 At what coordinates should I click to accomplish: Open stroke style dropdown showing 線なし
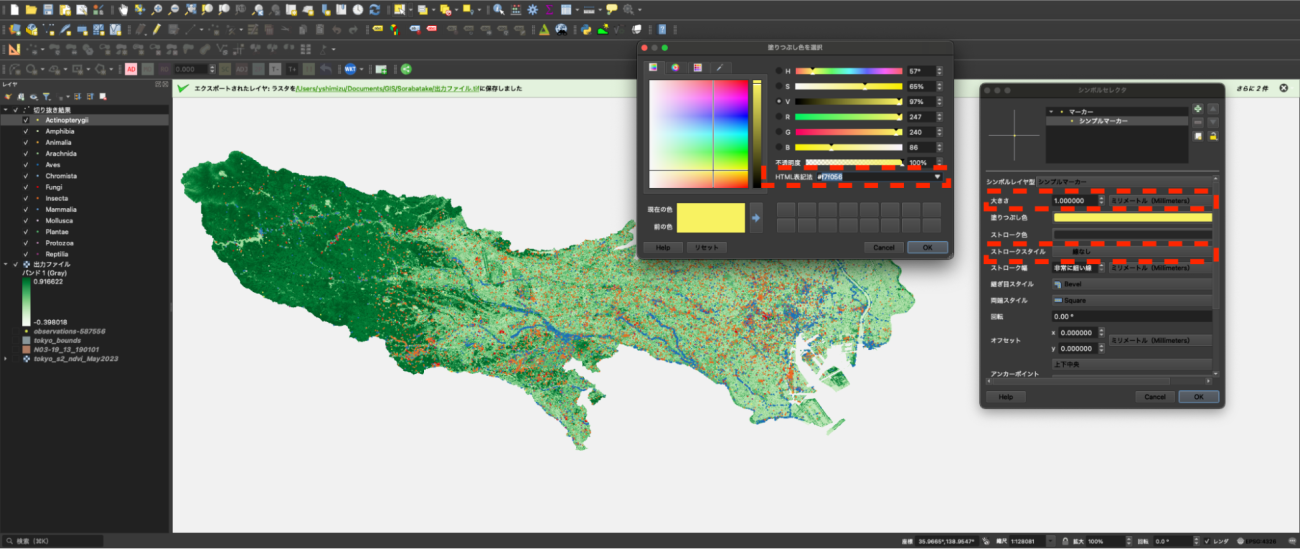(1130, 252)
